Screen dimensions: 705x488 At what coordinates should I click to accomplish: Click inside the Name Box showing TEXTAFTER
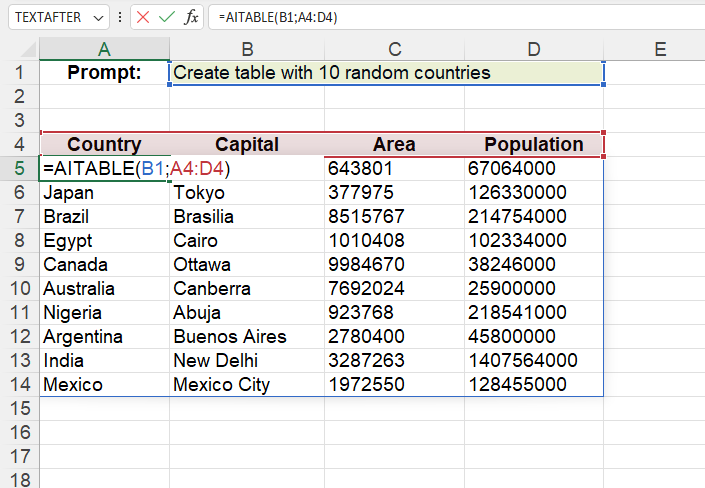pyautogui.click(x=48, y=18)
